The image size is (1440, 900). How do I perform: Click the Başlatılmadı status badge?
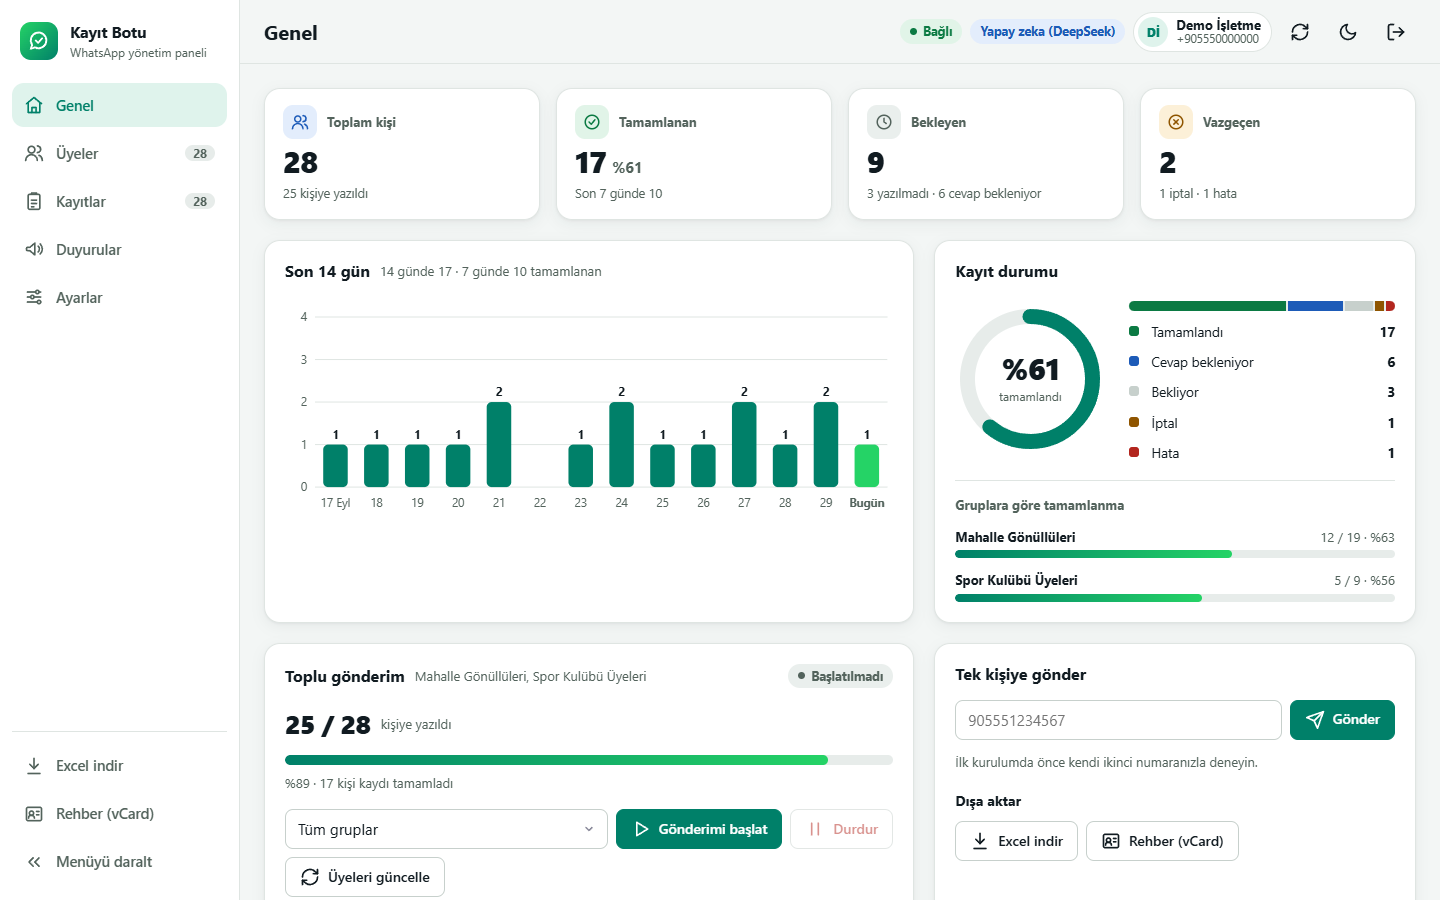(x=840, y=676)
